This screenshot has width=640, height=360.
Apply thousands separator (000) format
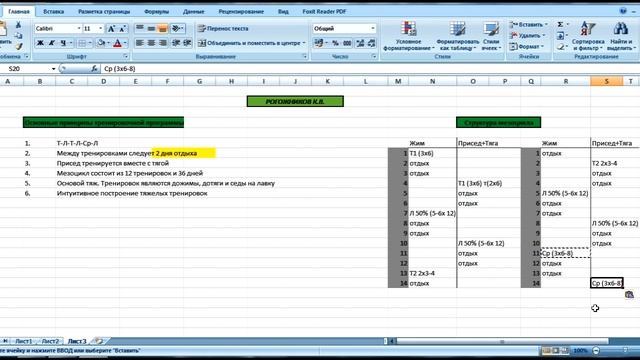coord(347,43)
